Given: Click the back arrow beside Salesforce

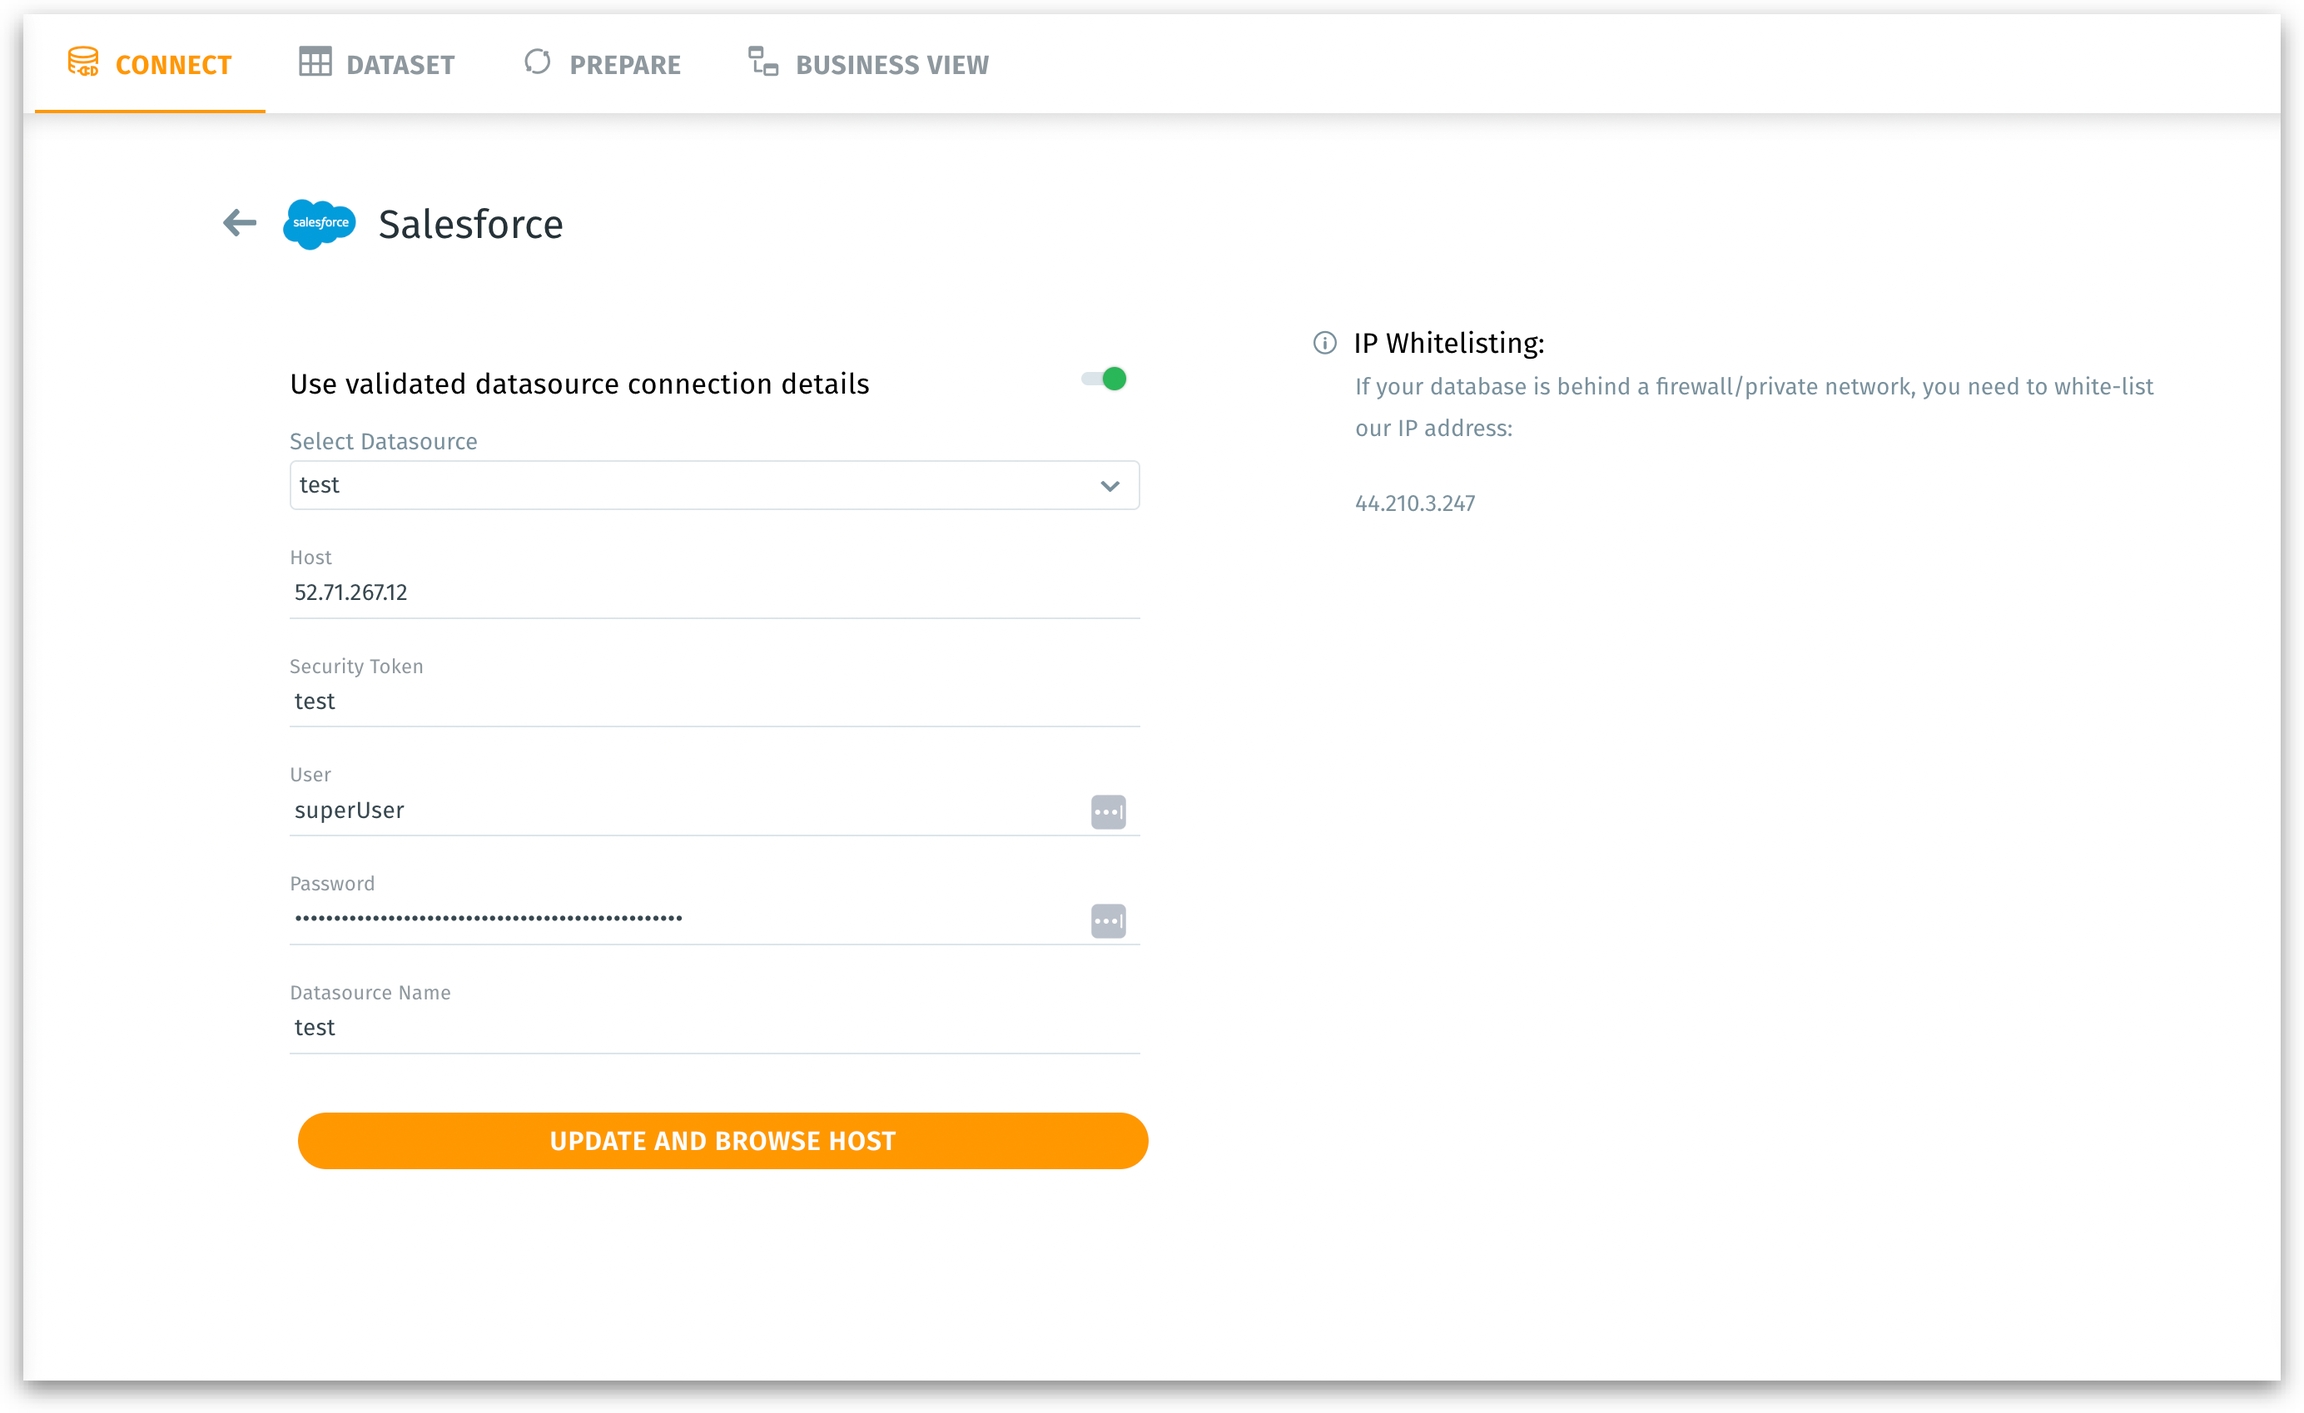Looking at the screenshot, I should 239,223.
